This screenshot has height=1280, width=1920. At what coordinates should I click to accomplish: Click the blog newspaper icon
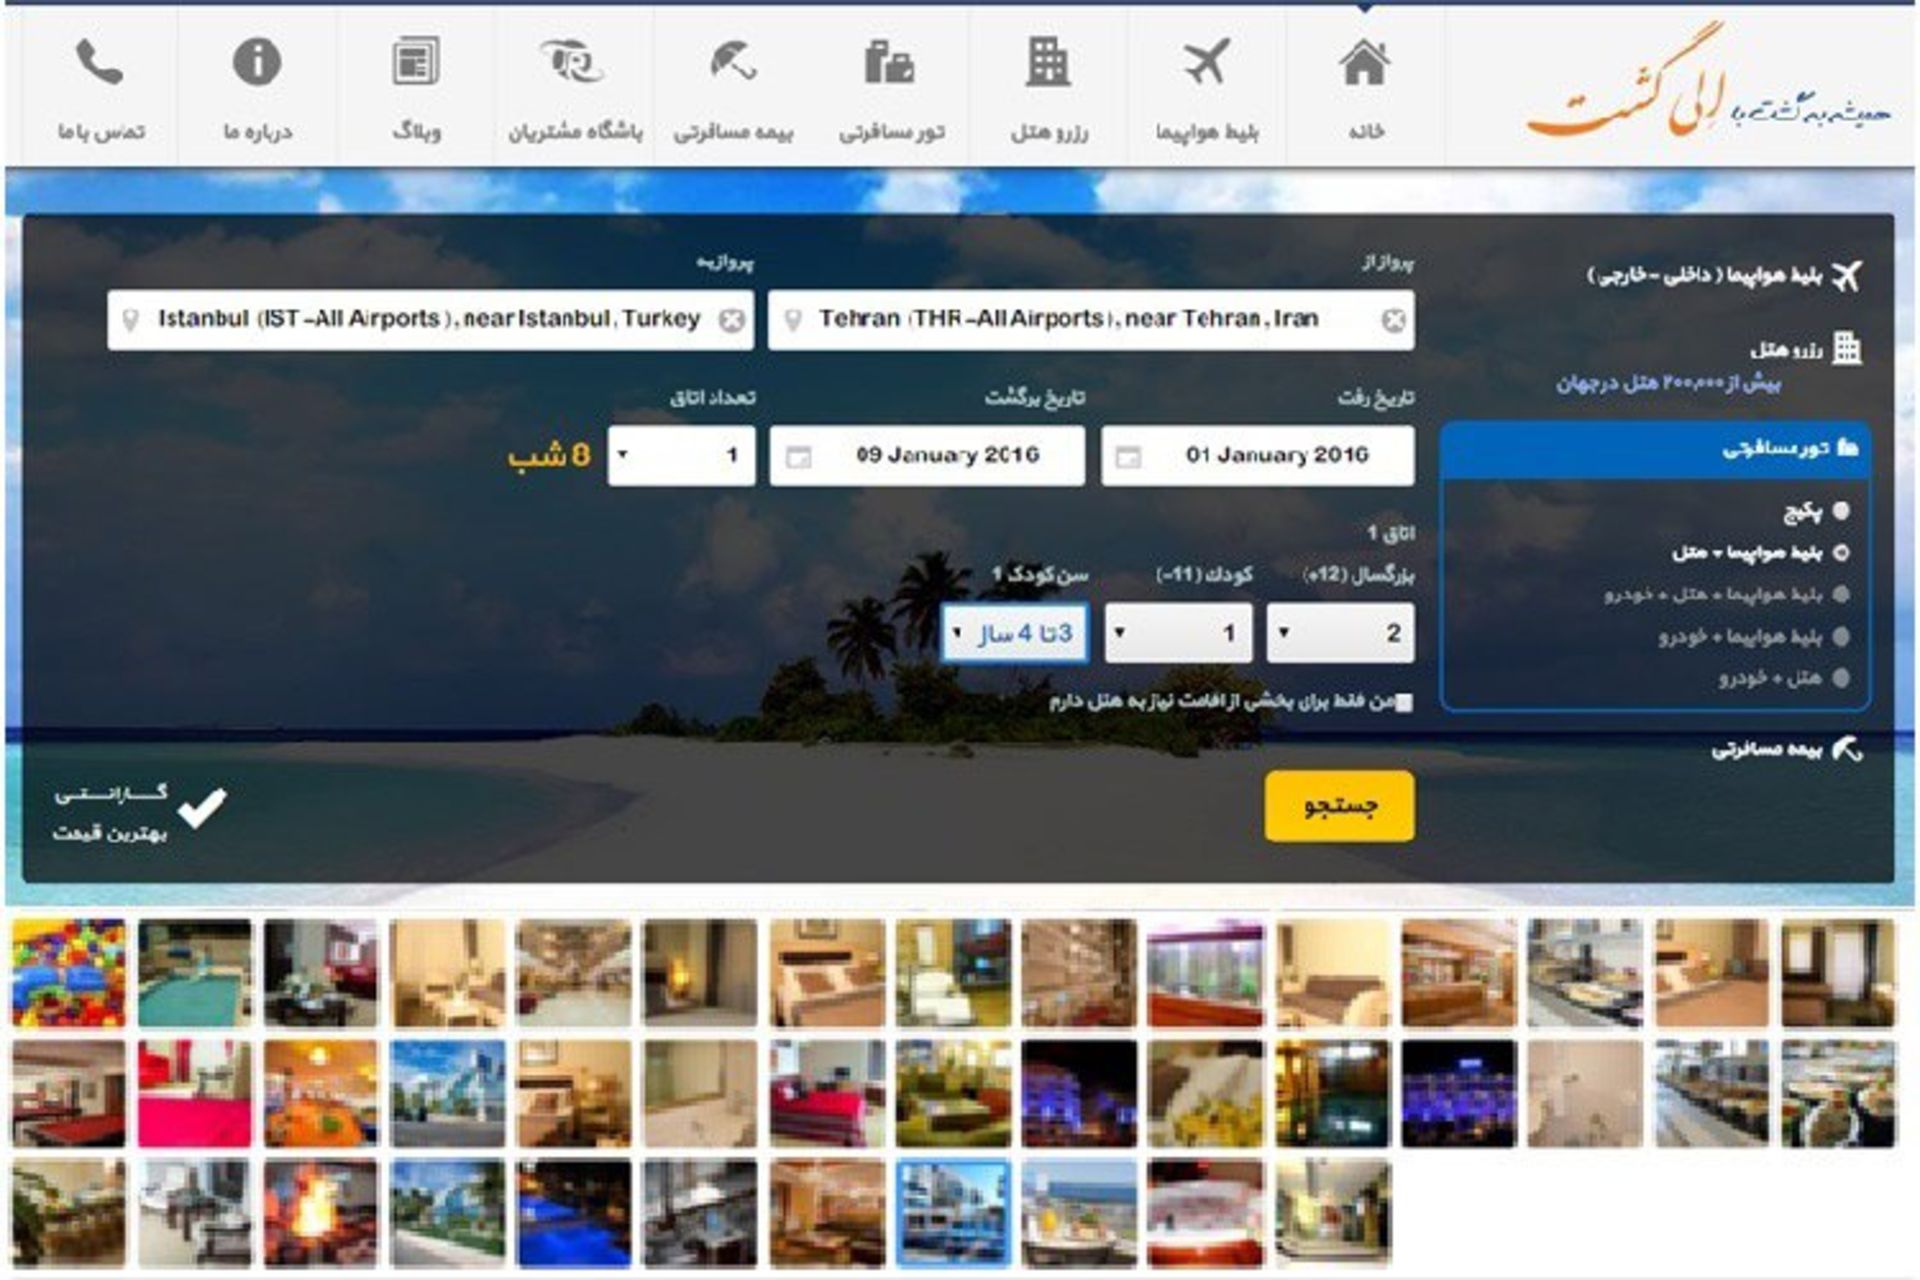pyautogui.click(x=415, y=63)
